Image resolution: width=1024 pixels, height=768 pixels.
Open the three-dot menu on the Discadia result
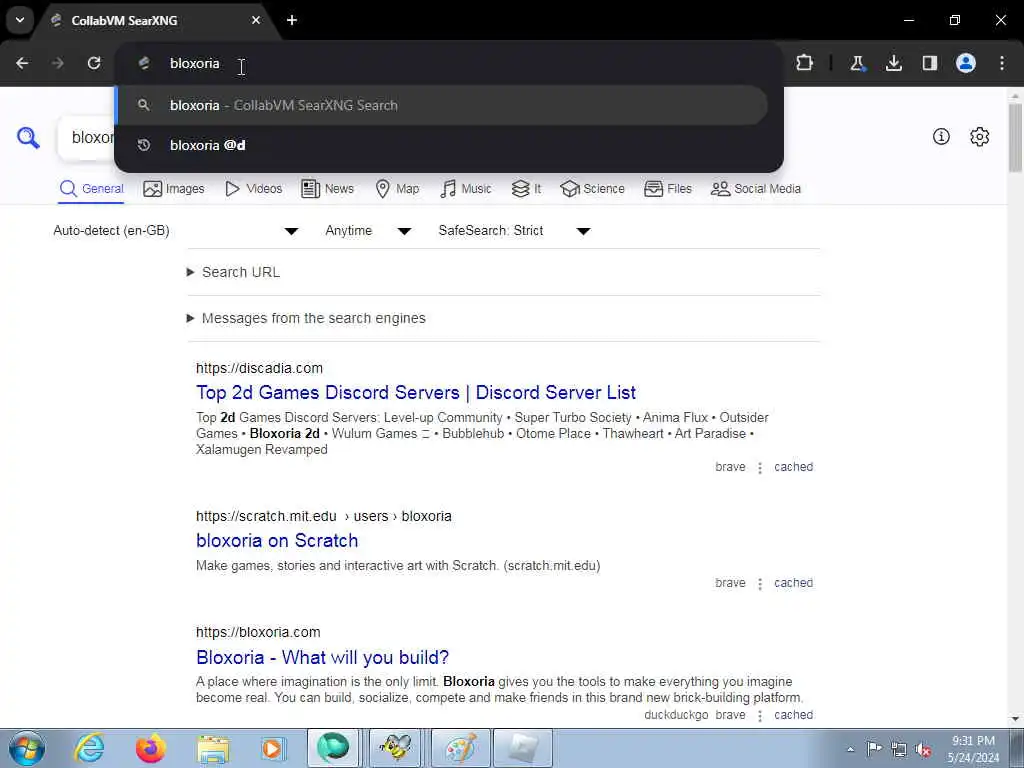click(760, 468)
